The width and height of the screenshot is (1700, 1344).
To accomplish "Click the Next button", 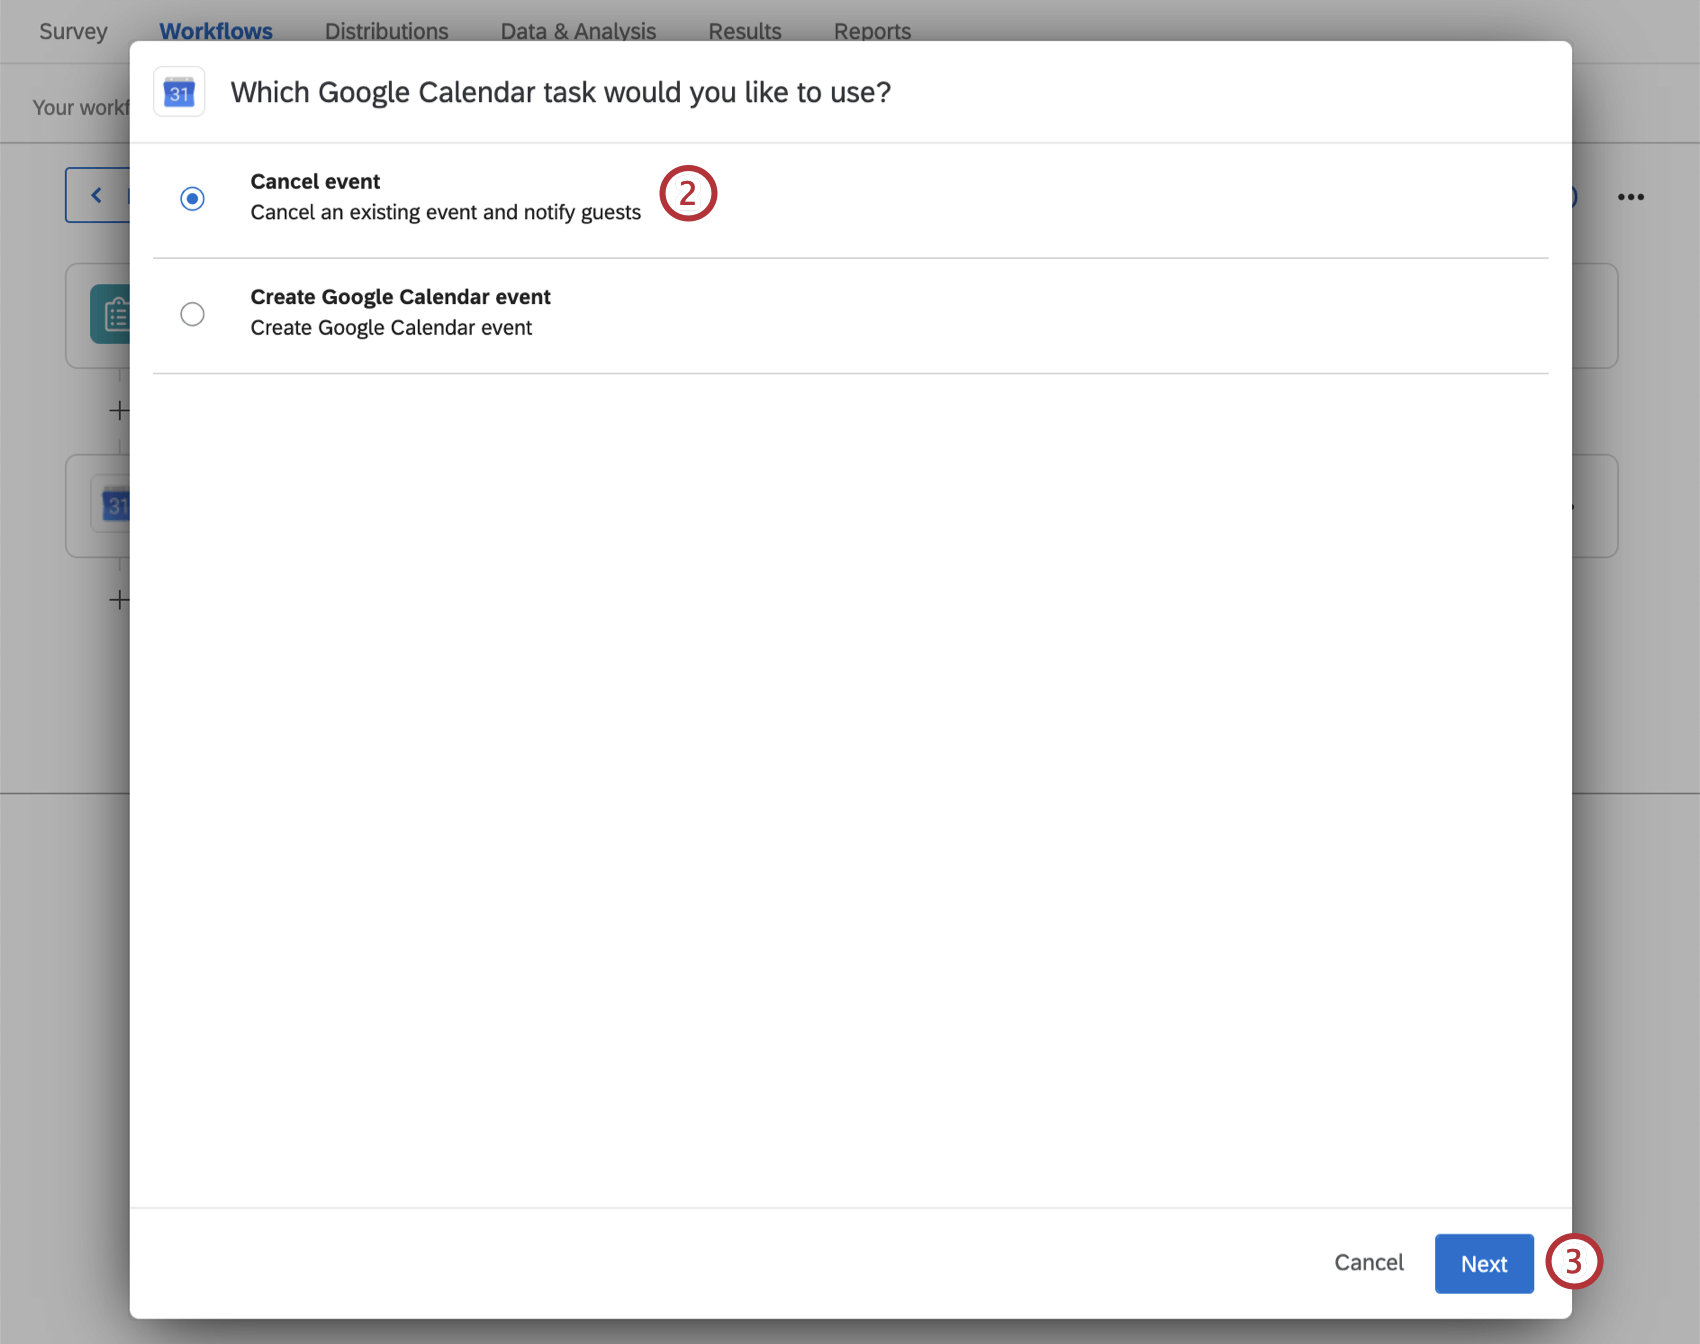I will [x=1483, y=1263].
